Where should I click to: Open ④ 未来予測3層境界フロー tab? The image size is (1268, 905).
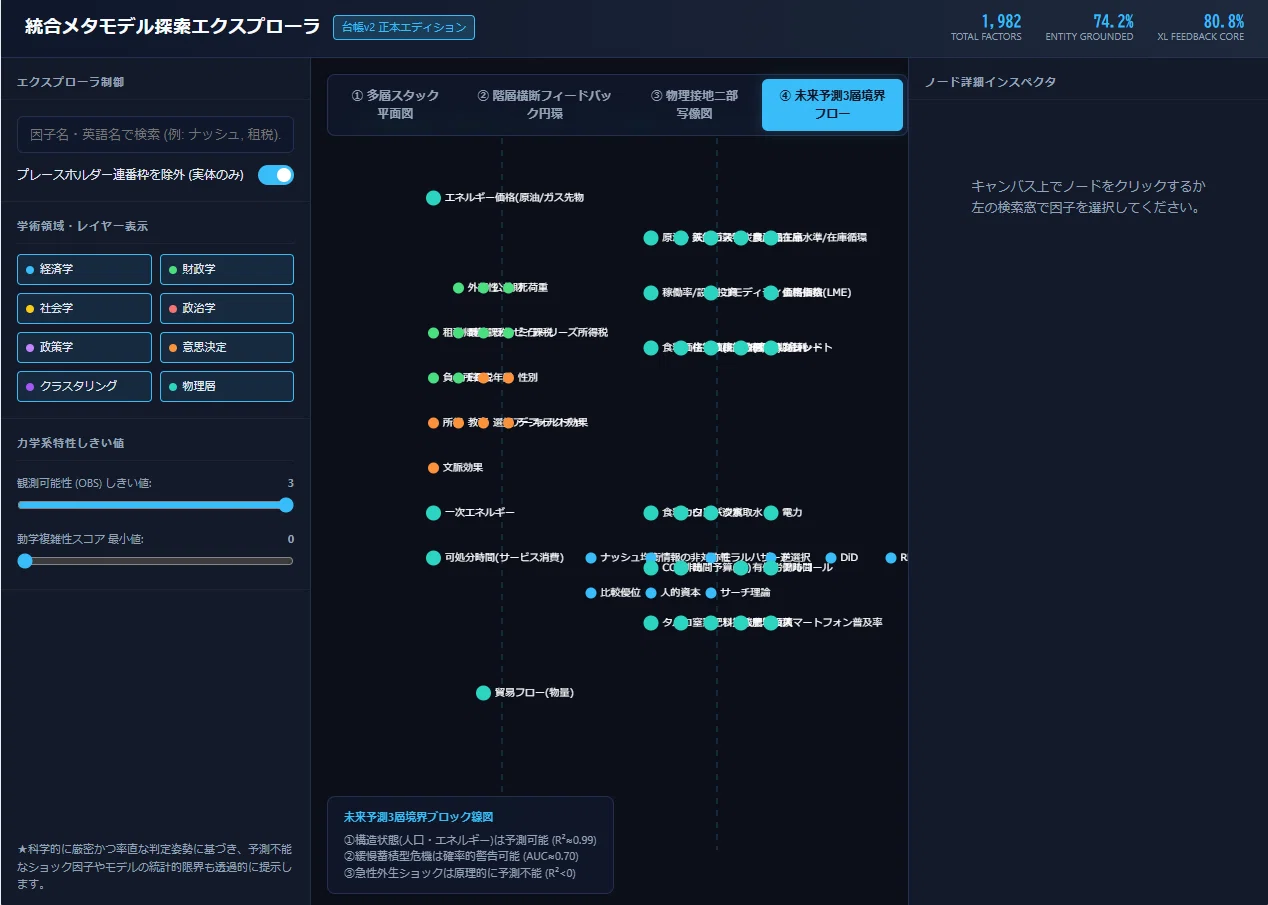point(832,105)
